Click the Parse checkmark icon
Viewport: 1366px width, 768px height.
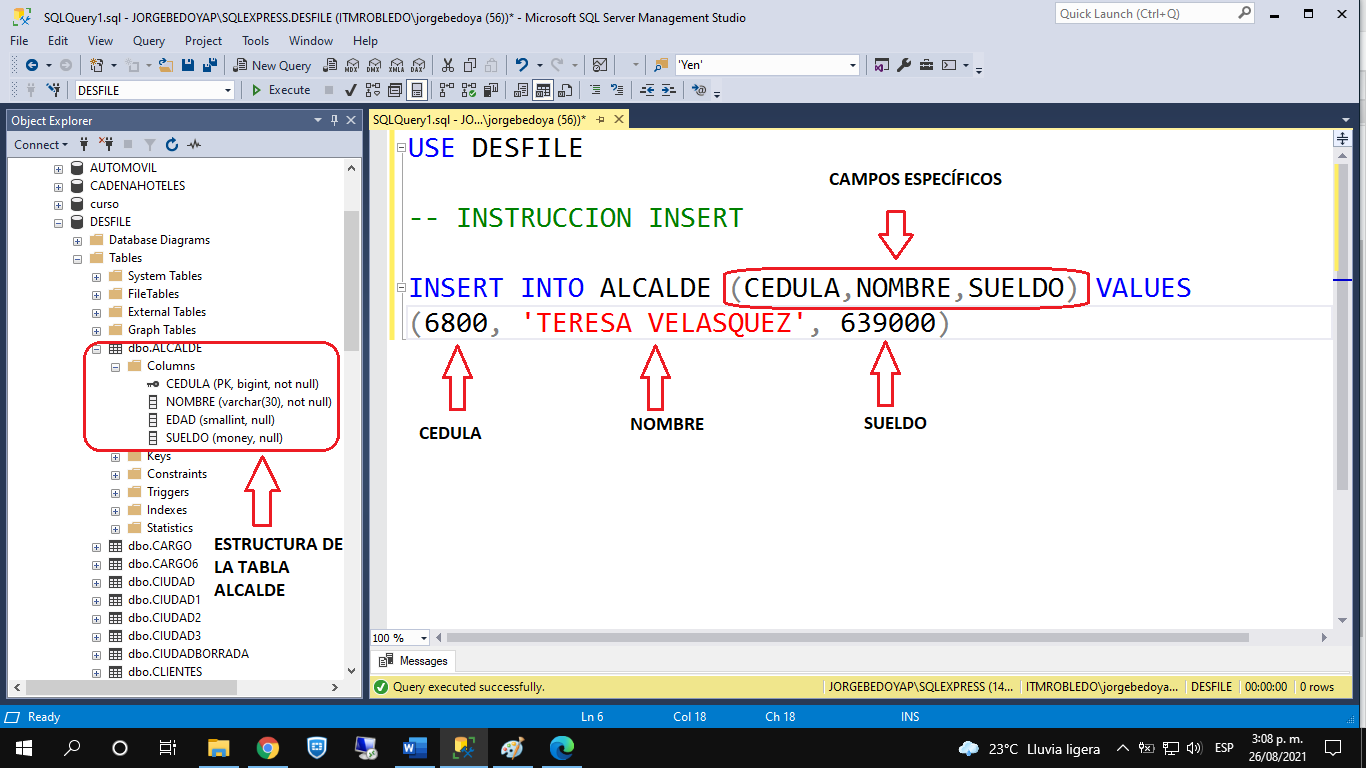point(351,90)
